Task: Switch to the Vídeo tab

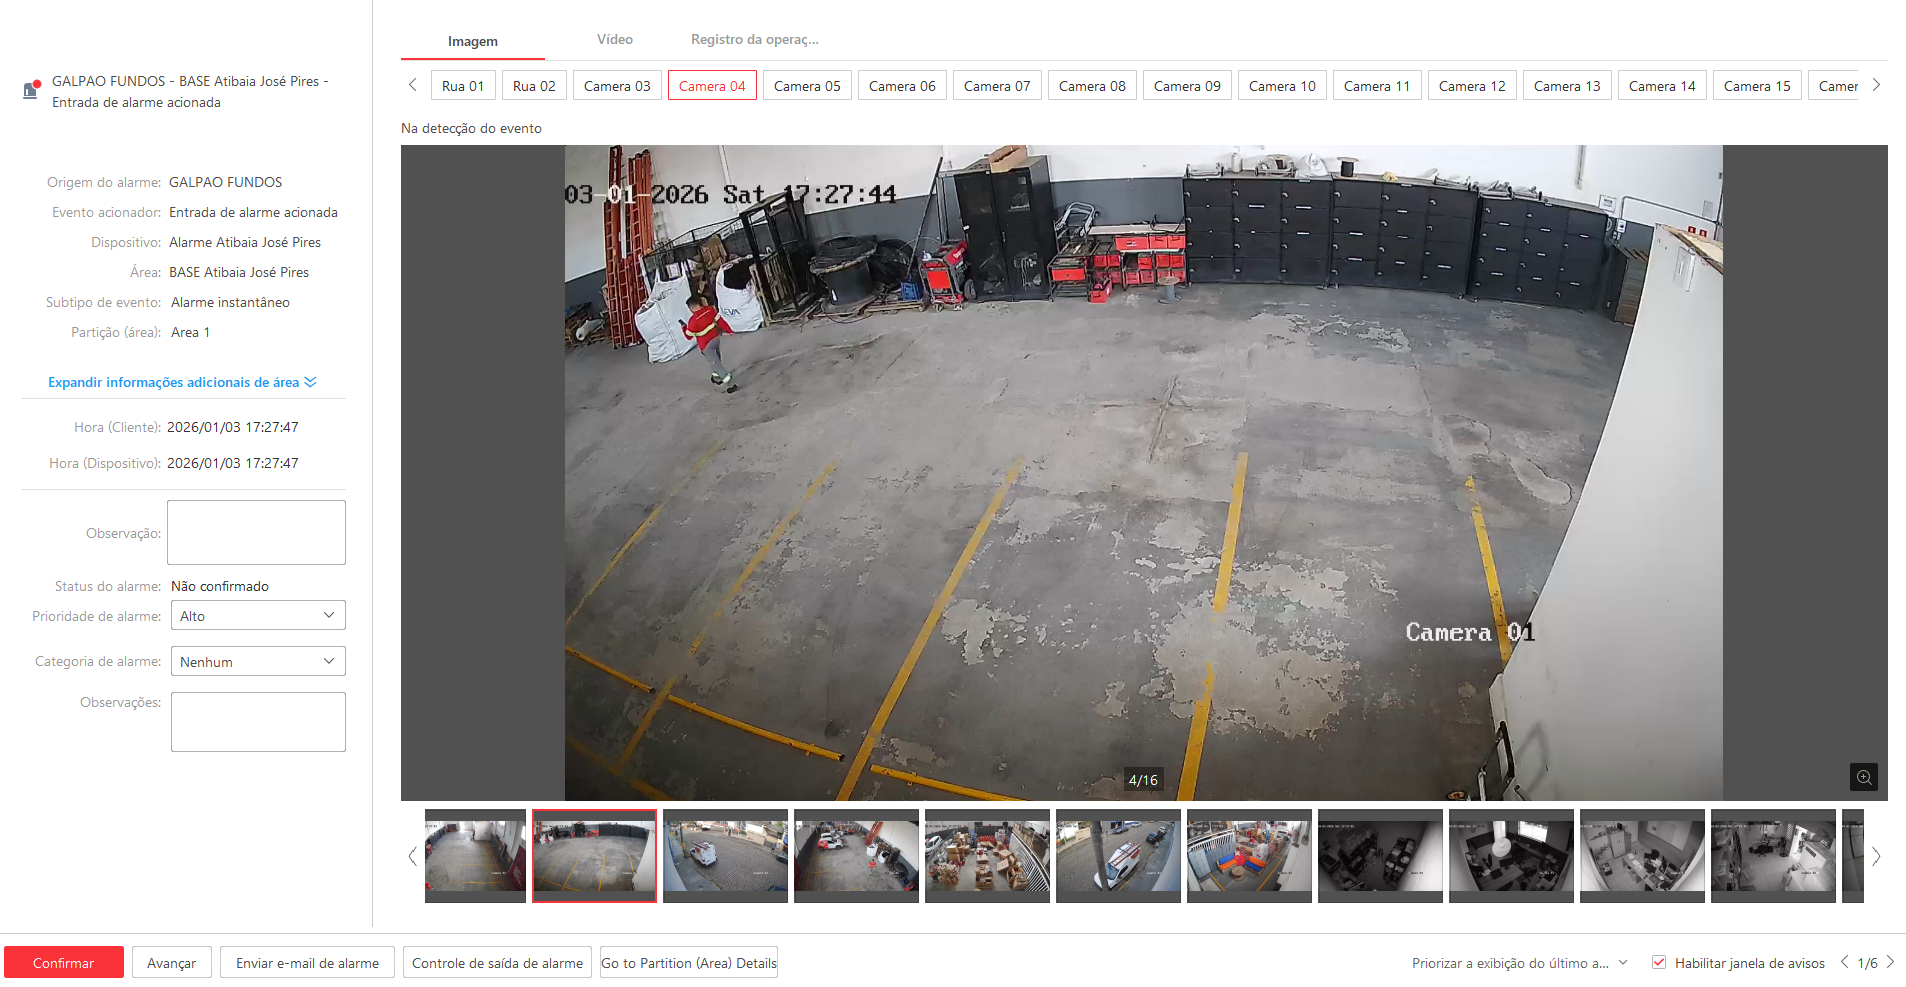Action: (x=614, y=40)
